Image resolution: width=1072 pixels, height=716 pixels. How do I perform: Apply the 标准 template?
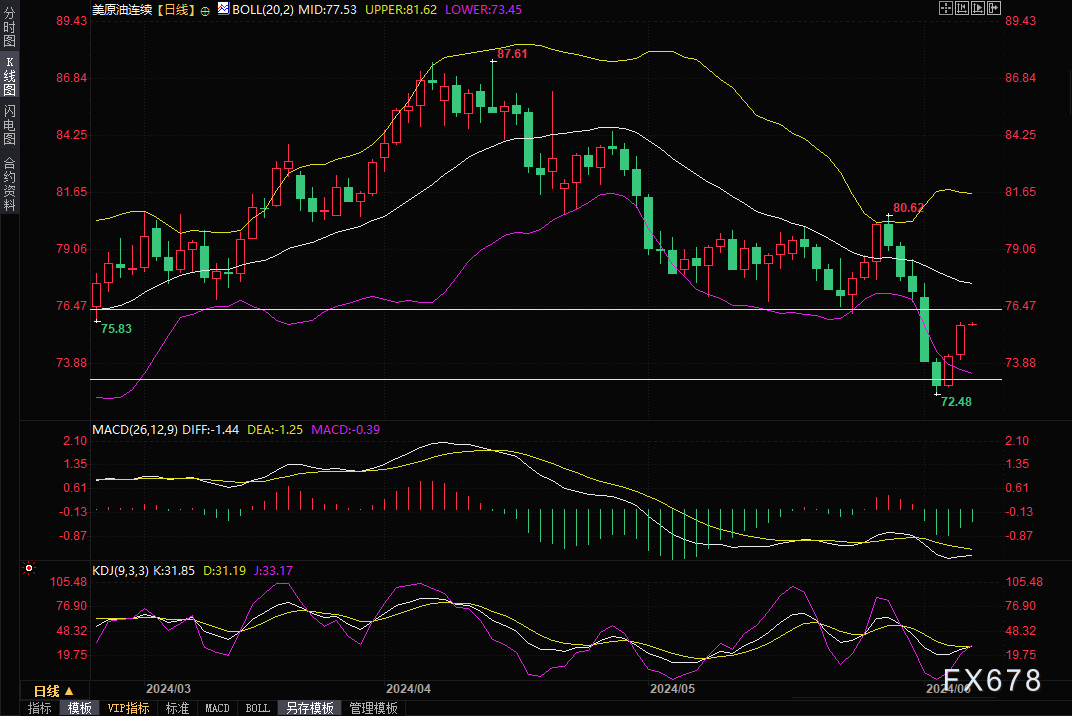(x=177, y=708)
